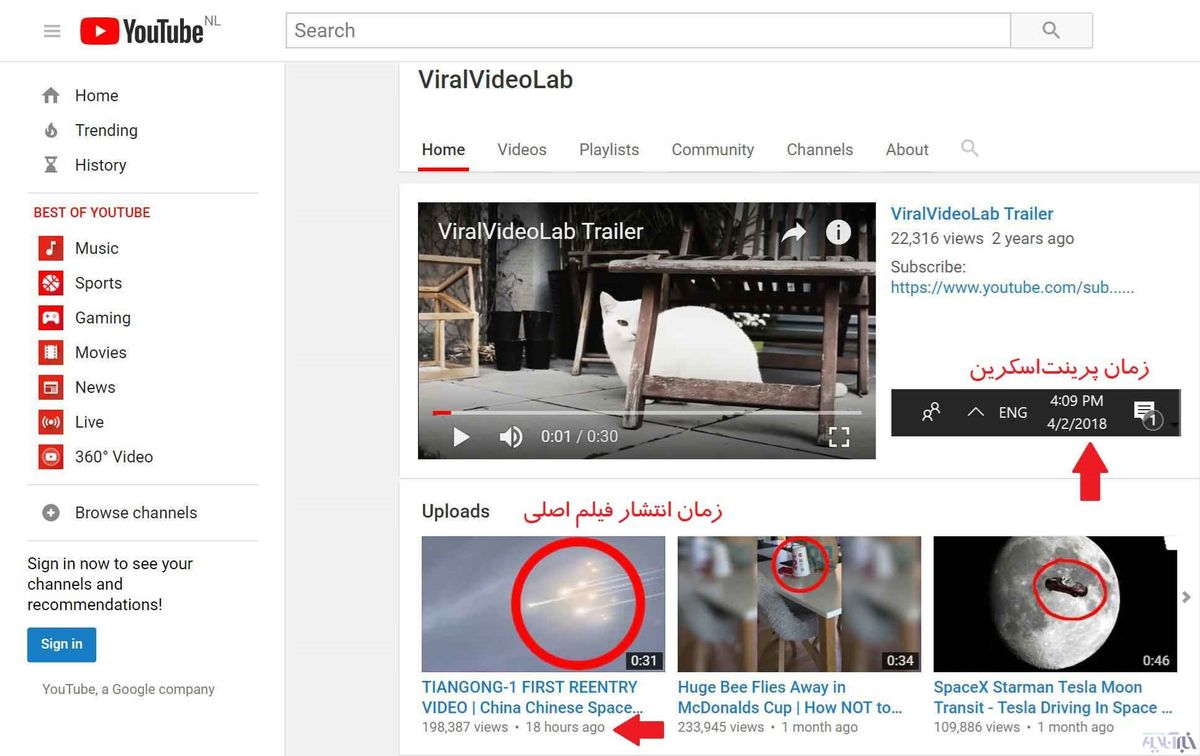Screen dimensions: 1200x756
Task: Enter fullscreen on the trailer player
Action: 839,437
